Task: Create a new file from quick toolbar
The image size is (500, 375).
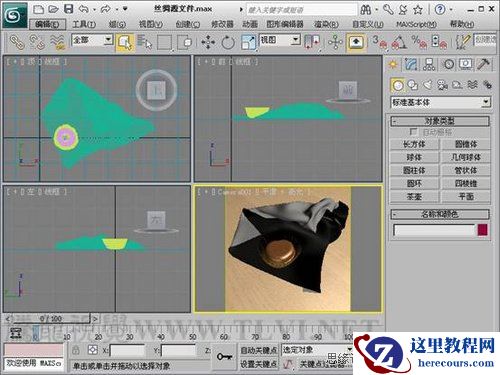Action: (x=39, y=9)
